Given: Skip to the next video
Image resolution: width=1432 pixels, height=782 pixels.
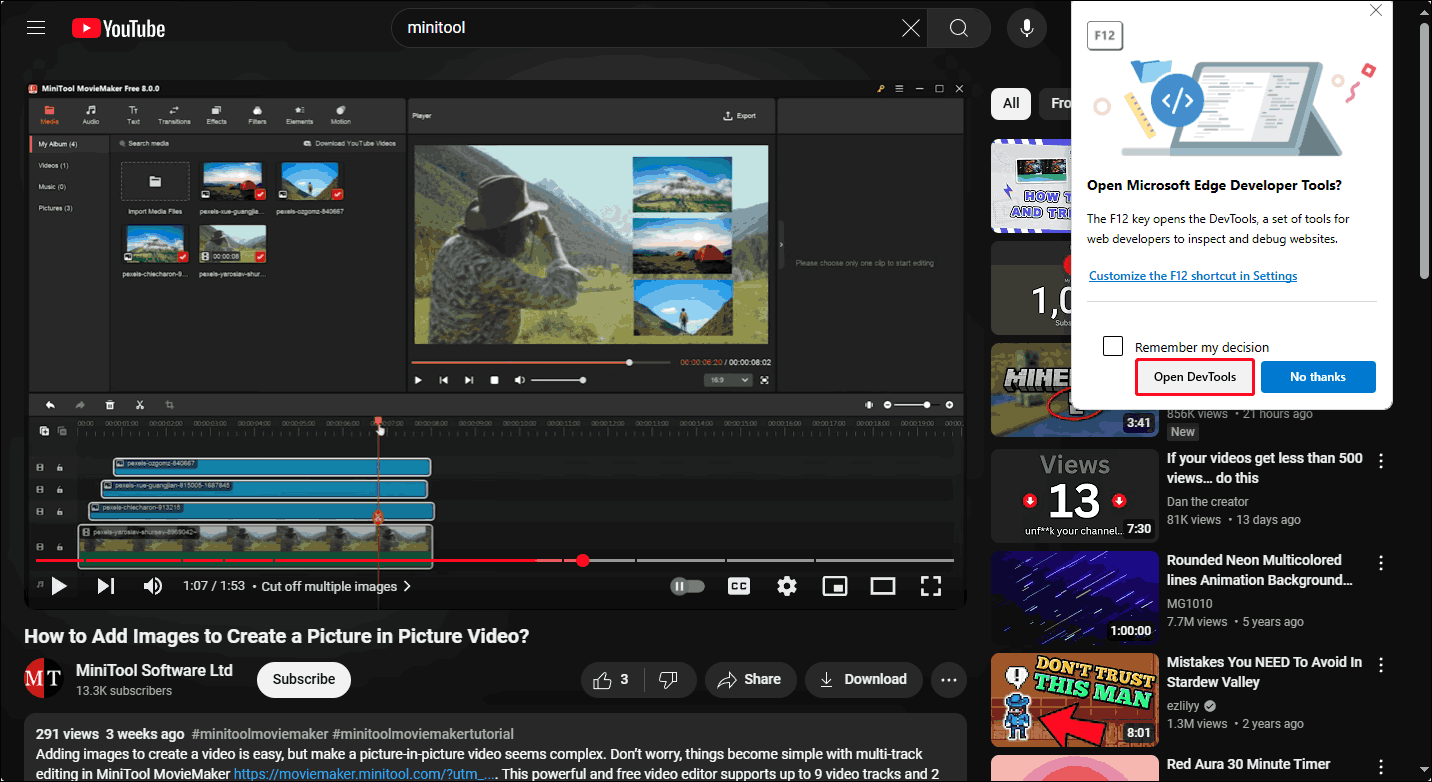Looking at the screenshot, I should point(106,586).
